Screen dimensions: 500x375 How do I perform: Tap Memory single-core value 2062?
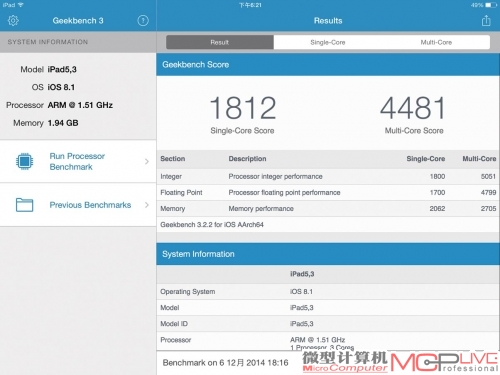pos(437,208)
